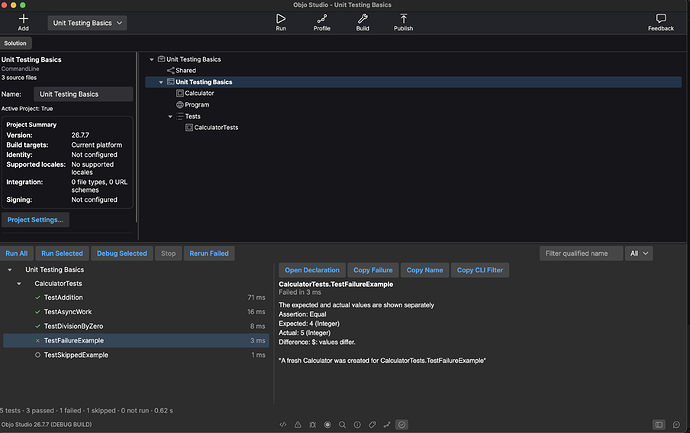Click Run All tests button

[17, 253]
